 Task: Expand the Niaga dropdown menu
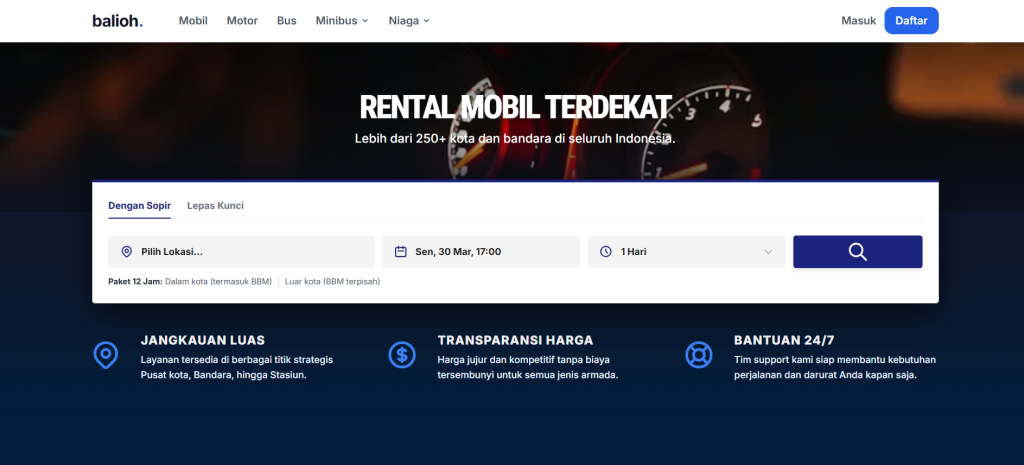click(x=410, y=20)
